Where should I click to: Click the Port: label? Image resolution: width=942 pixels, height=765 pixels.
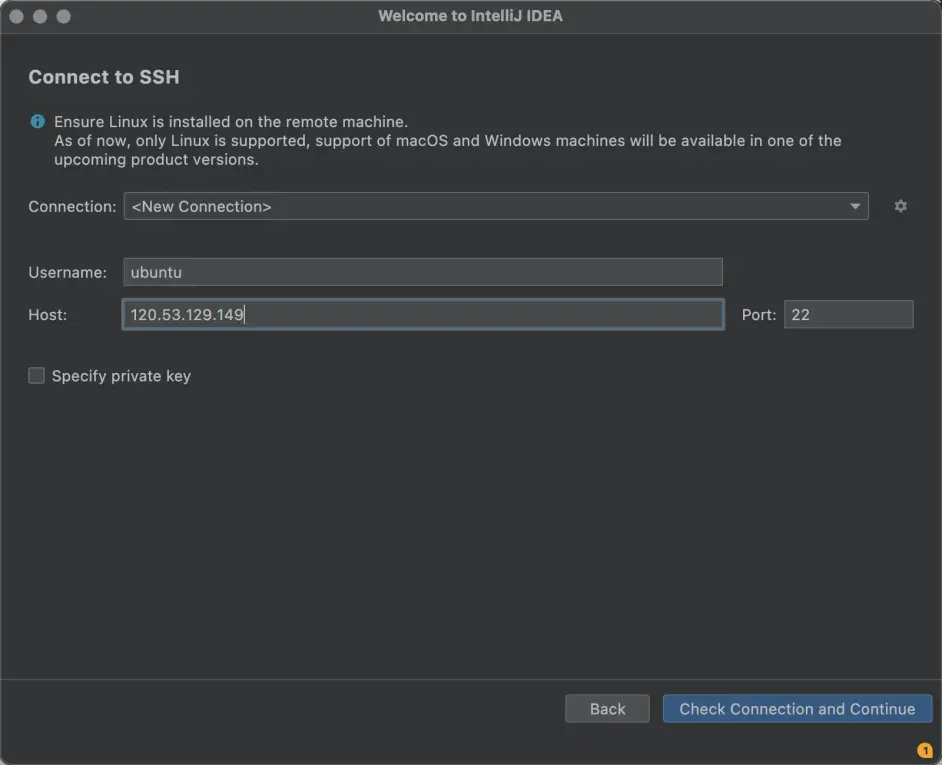click(x=759, y=315)
